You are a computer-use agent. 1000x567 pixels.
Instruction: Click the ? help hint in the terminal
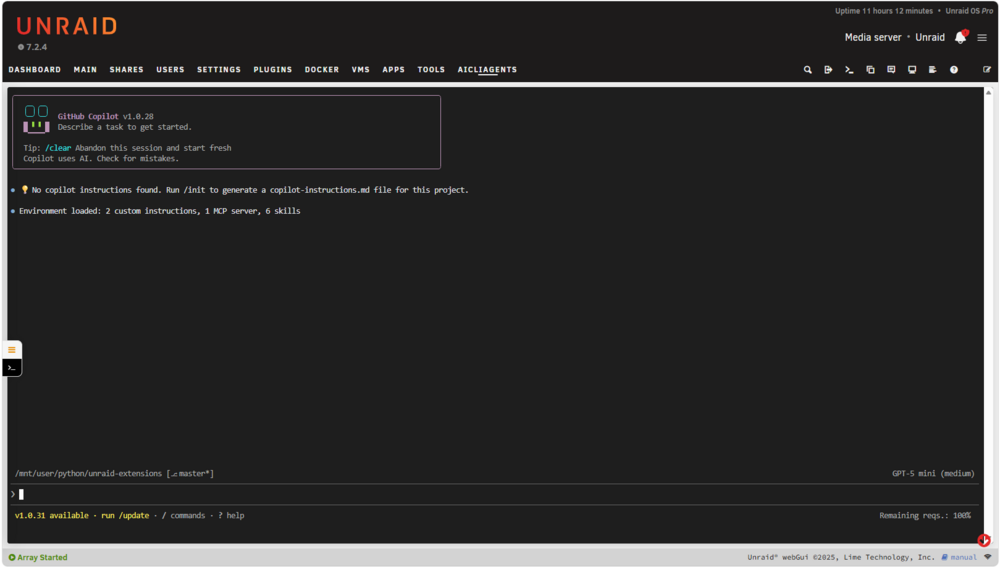(x=231, y=515)
